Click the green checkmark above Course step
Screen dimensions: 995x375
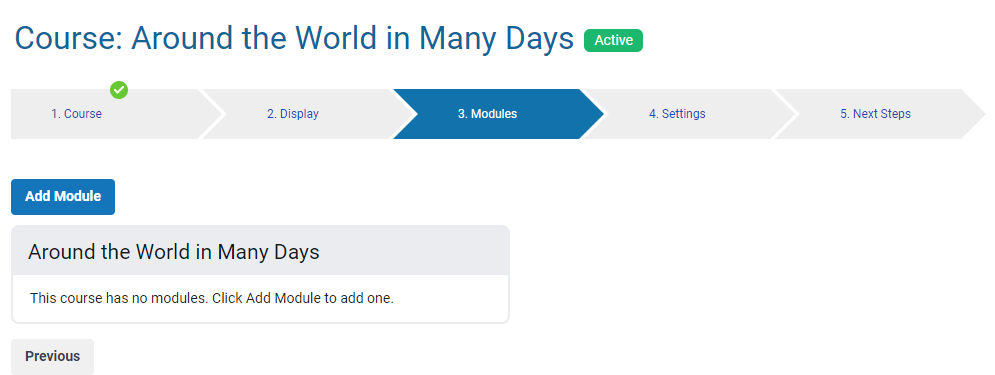point(119,89)
